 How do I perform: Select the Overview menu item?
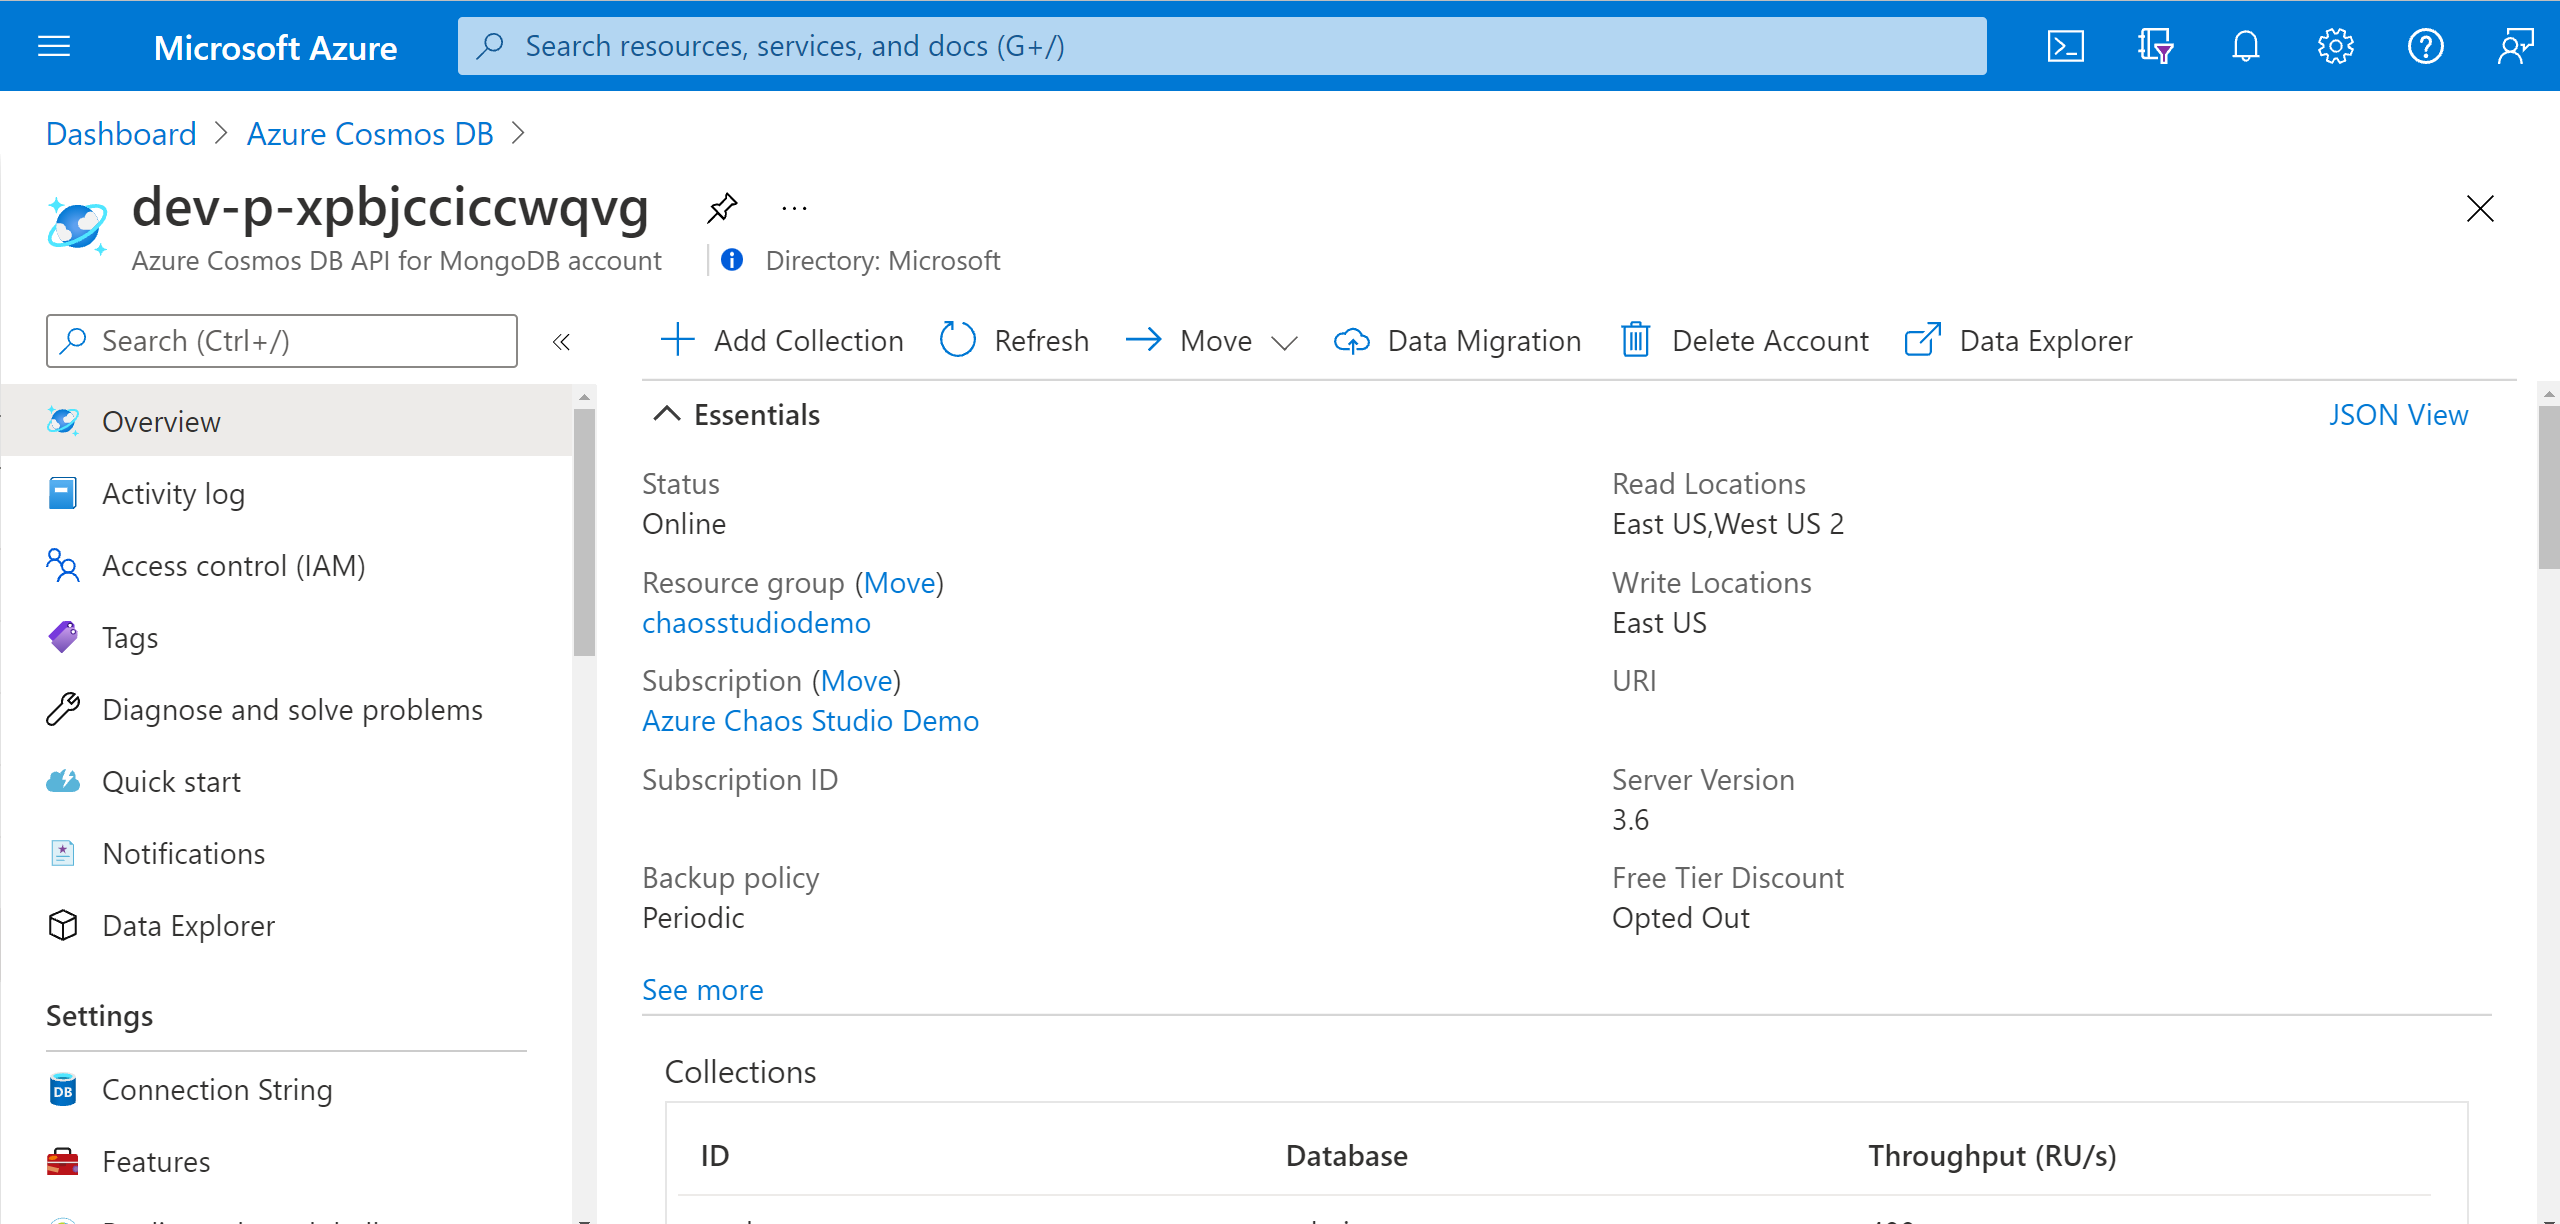pos(162,421)
